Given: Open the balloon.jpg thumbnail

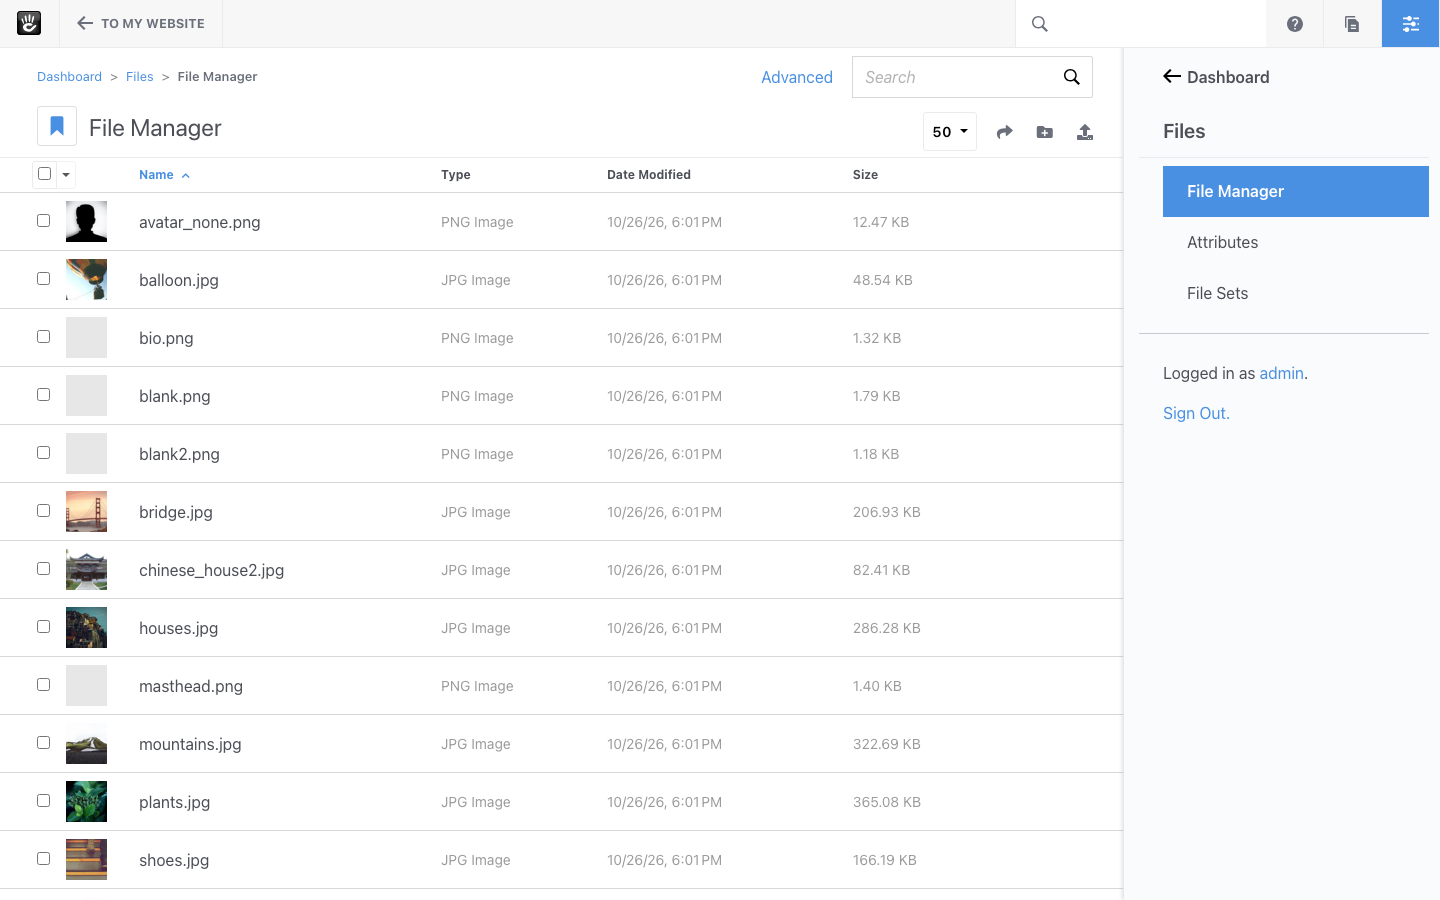Looking at the screenshot, I should (86, 280).
